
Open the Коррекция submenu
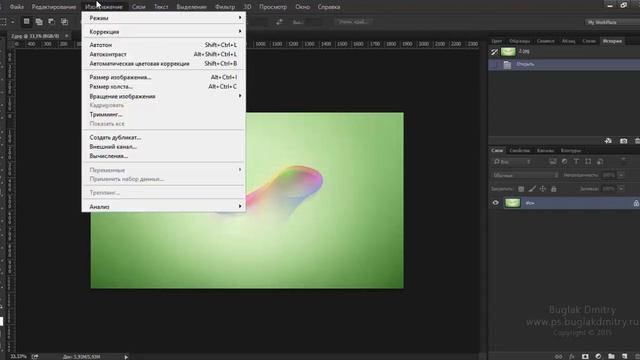[x=164, y=31]
